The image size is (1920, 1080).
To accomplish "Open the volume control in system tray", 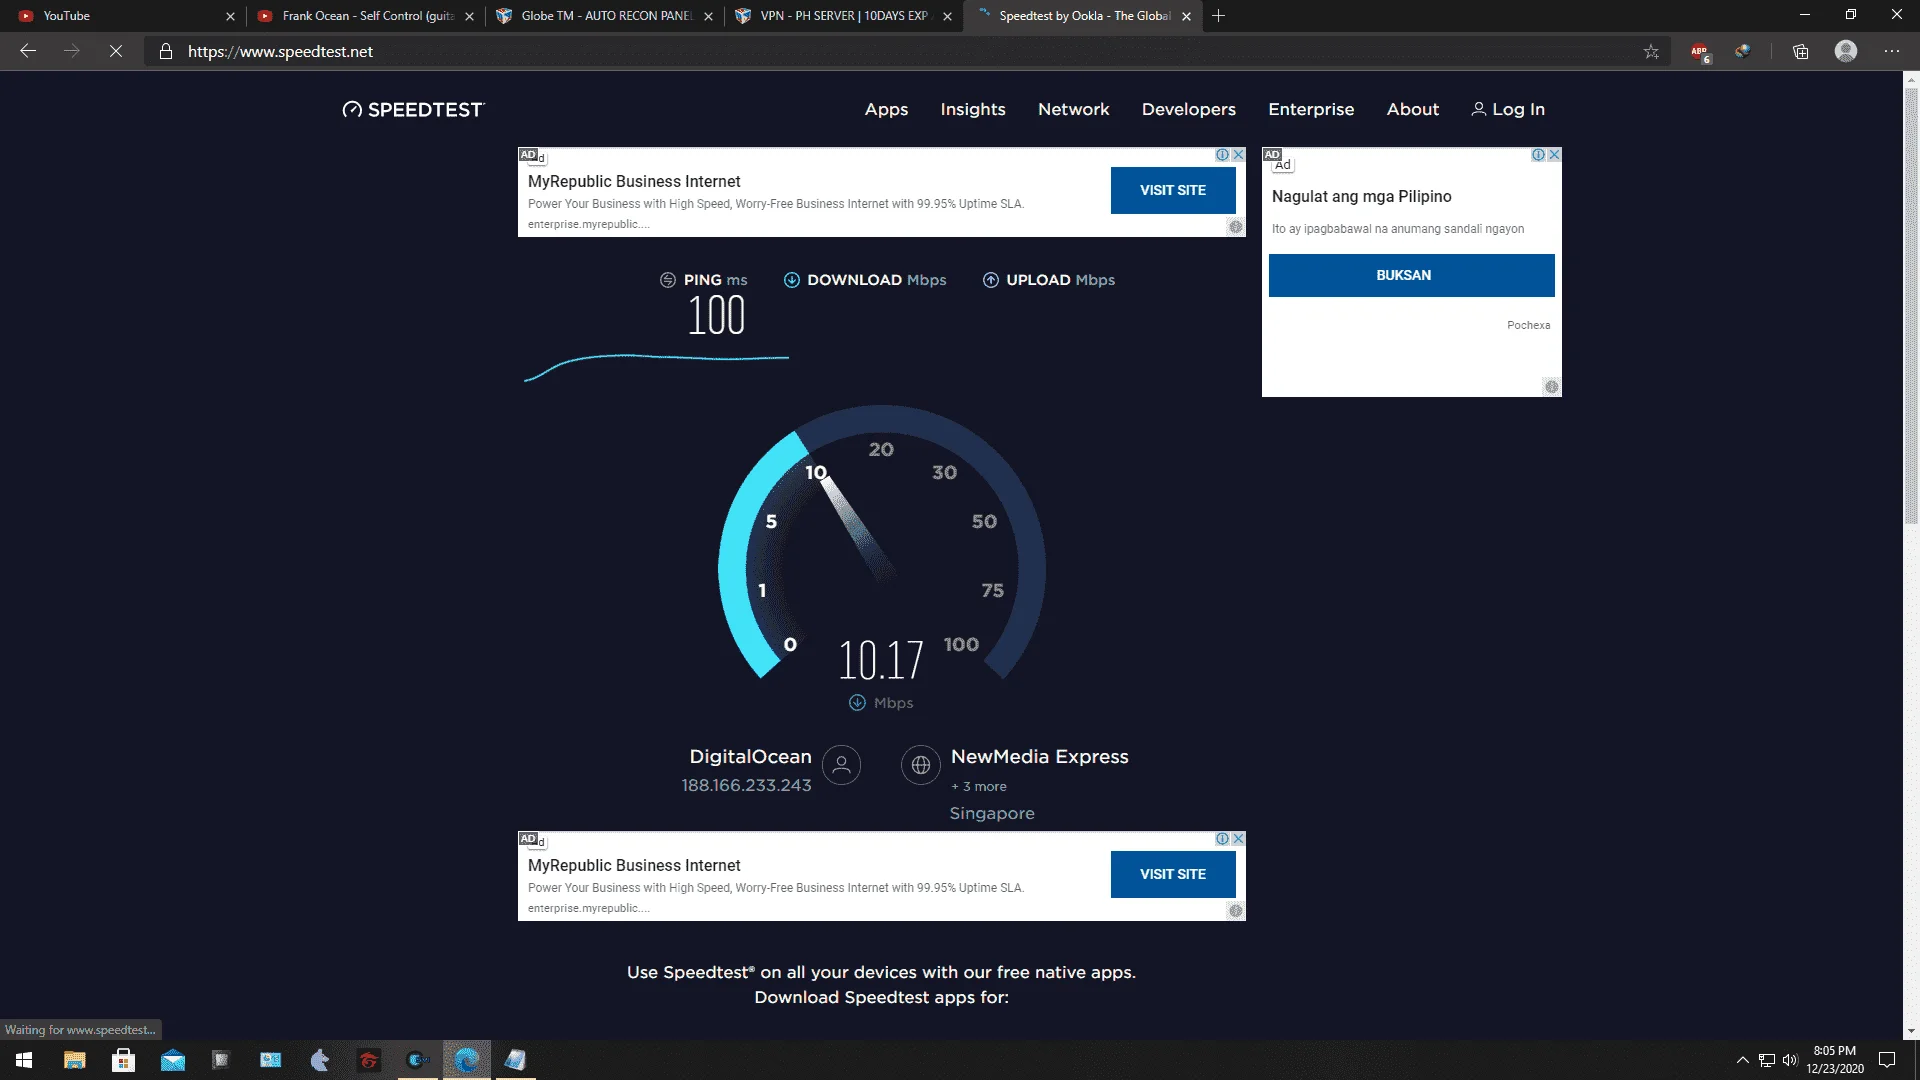I will (x=1790, y=1060).
